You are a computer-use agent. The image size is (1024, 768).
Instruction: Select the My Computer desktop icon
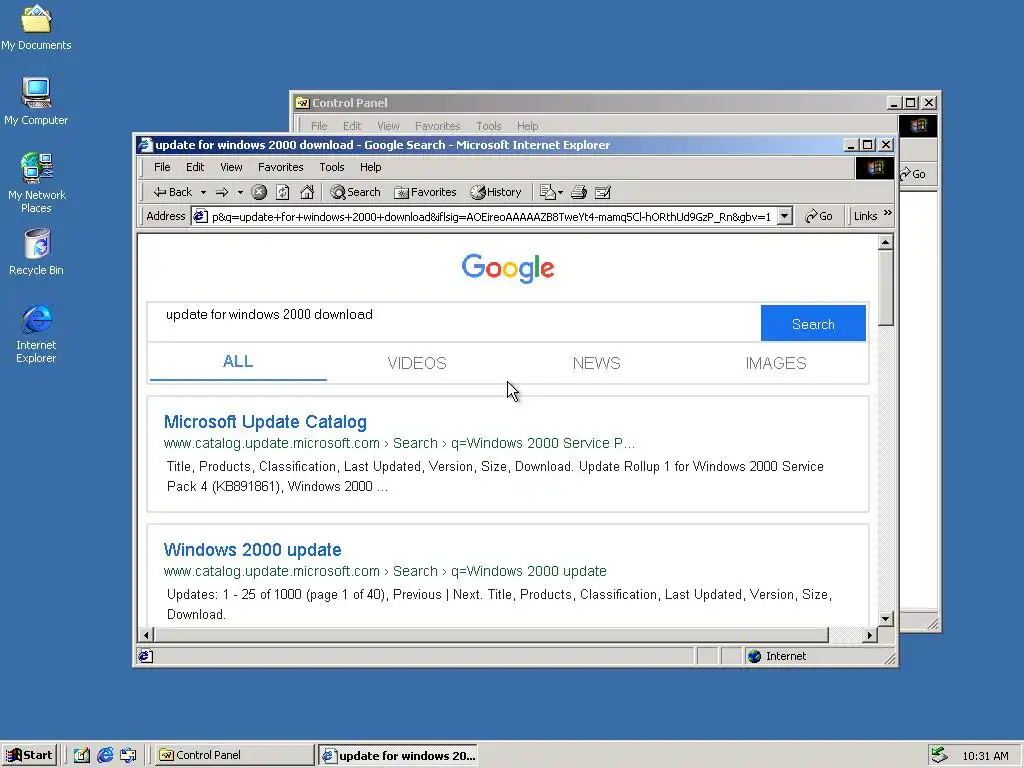click(x=36, y=101)
